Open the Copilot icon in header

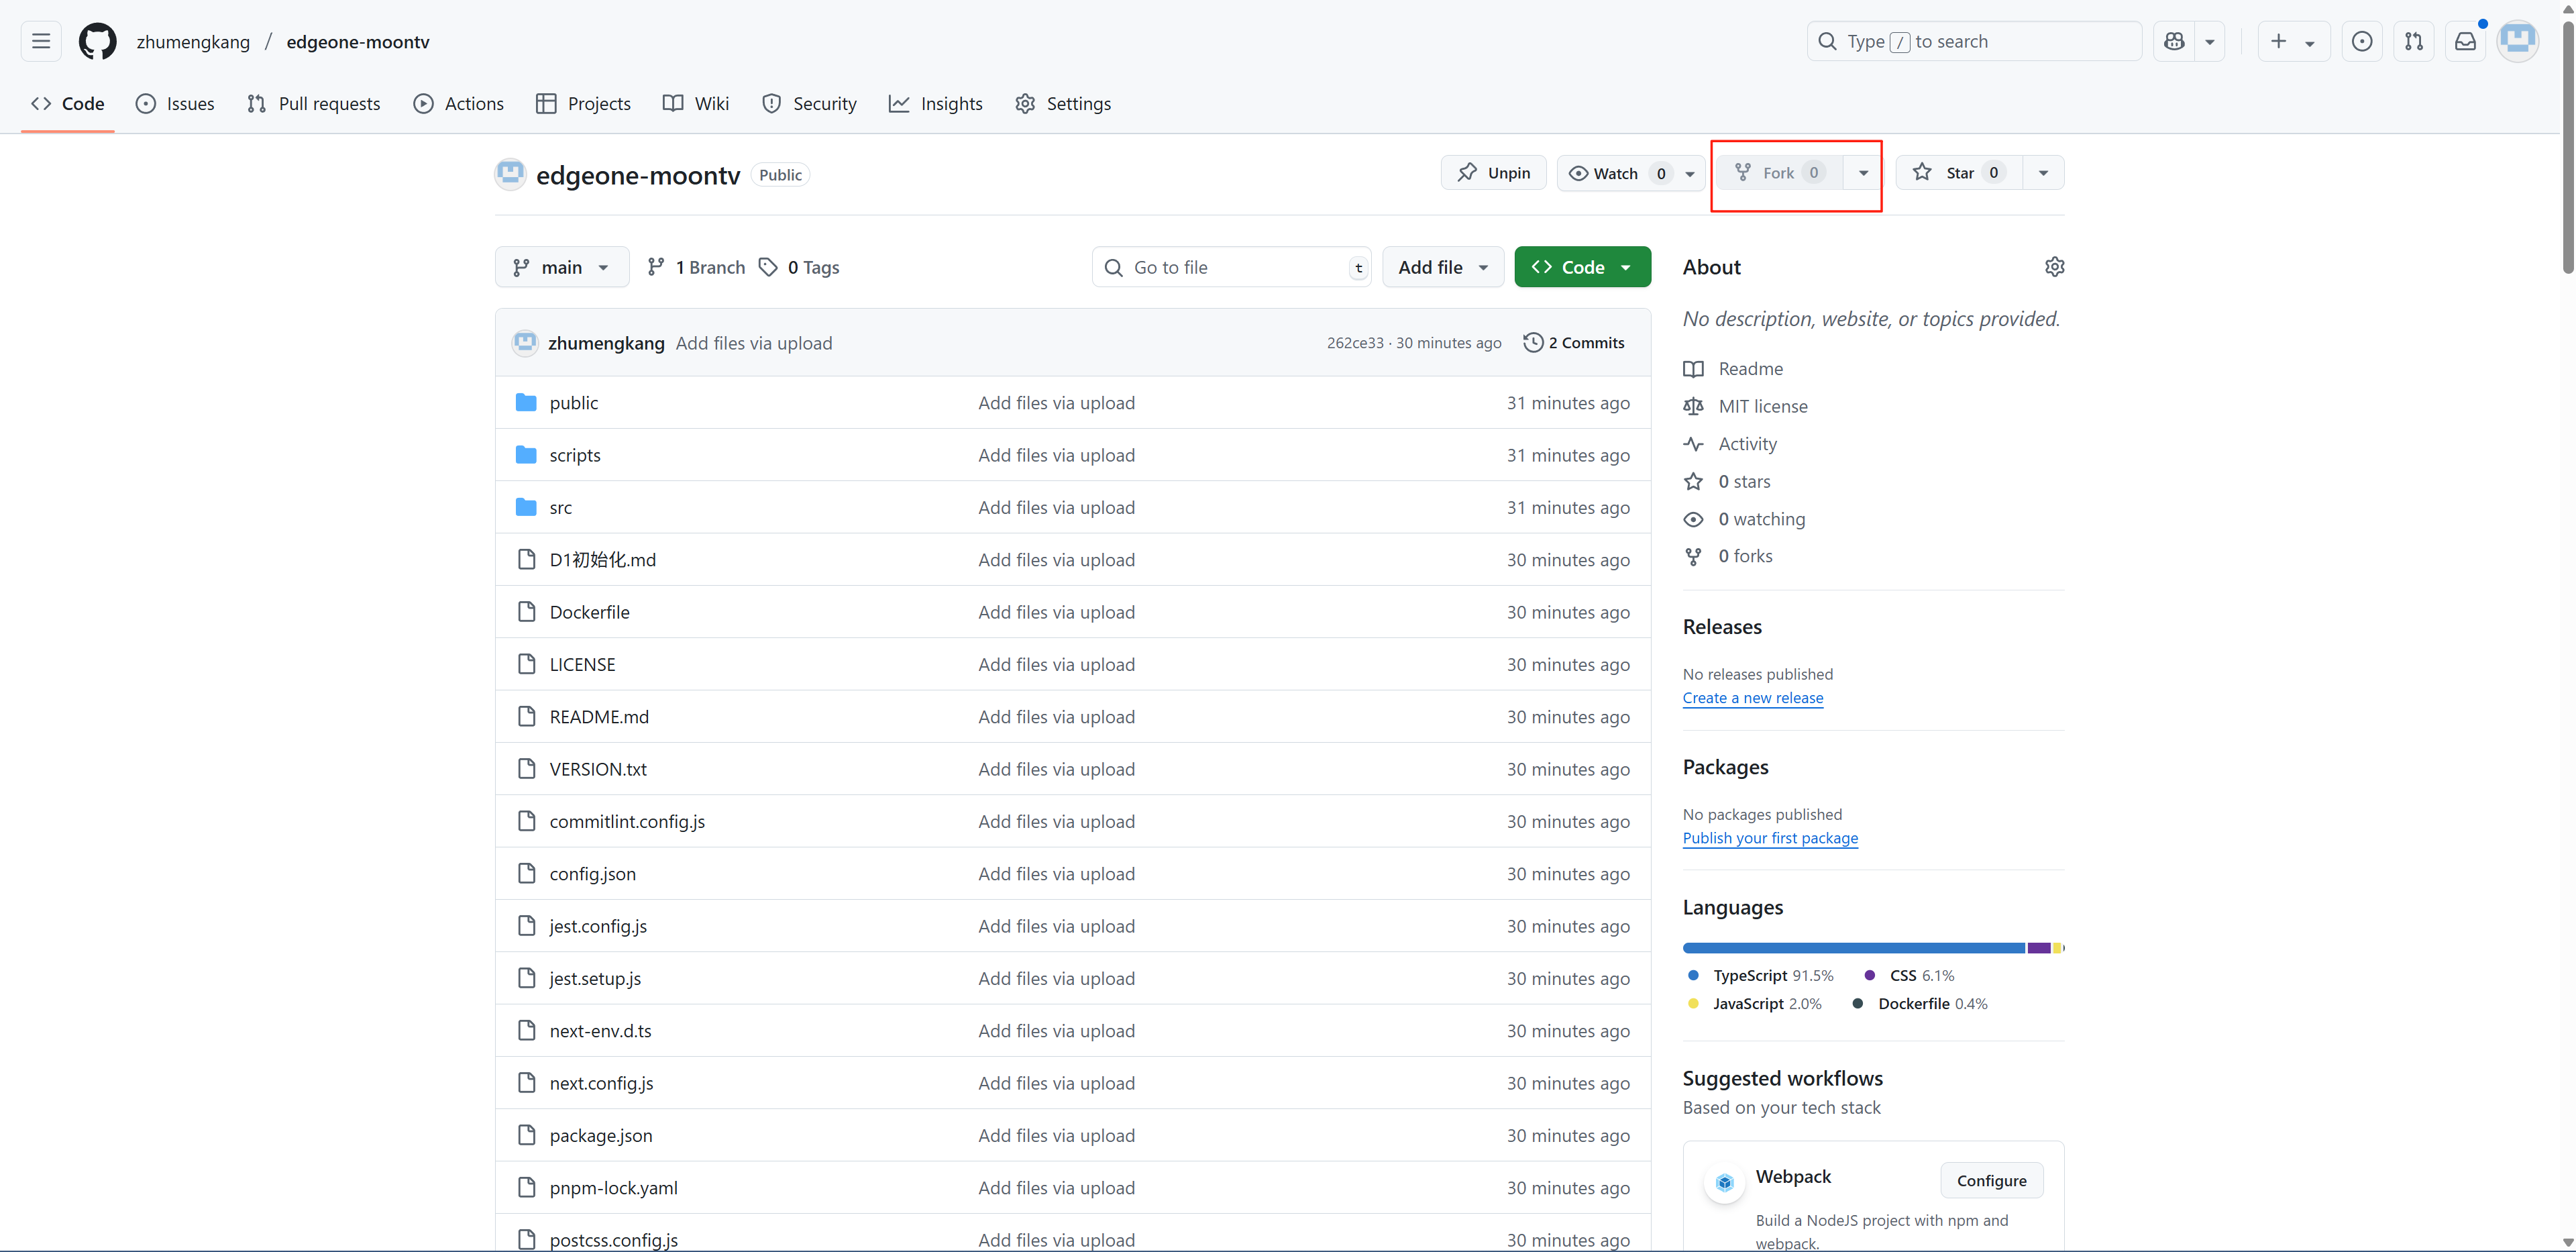coord(2174,42)
